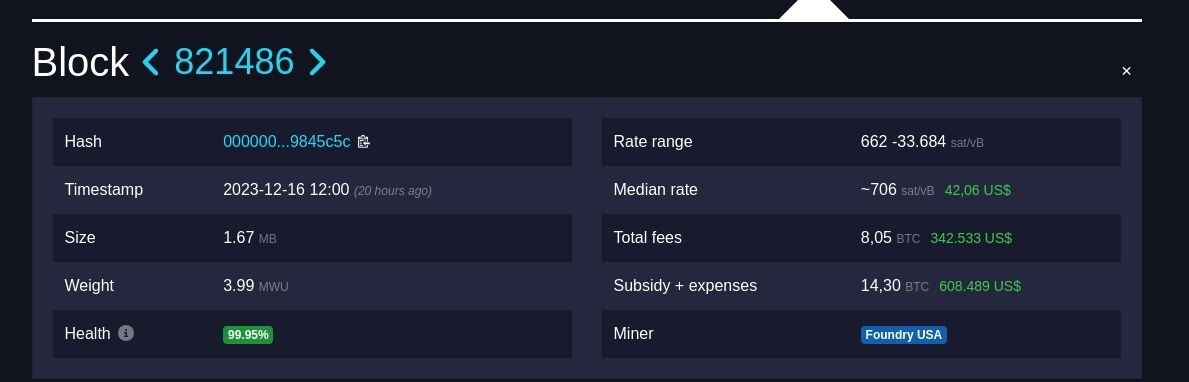Click the white triangle pointer above panel
1189x382 pixels.
tap(814, 9)
